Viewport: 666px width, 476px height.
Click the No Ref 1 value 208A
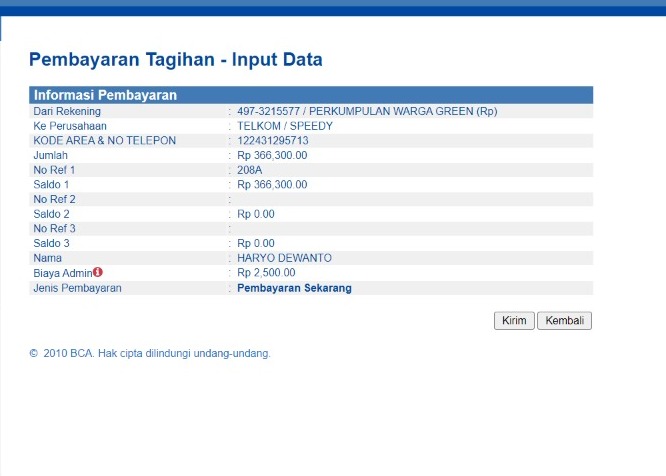pyautogui.click(x=249, y=170)
